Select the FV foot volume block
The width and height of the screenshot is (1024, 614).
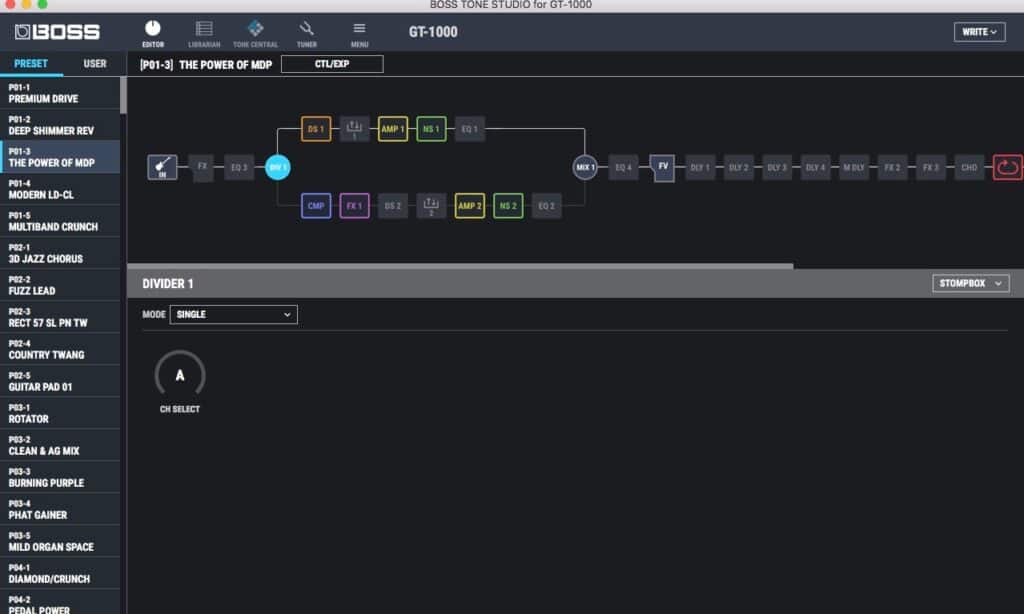coord(662,167)
